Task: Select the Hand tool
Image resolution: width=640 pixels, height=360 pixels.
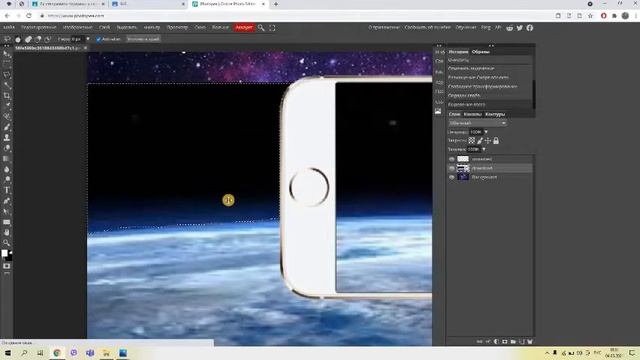Action: tap(7, 232)
